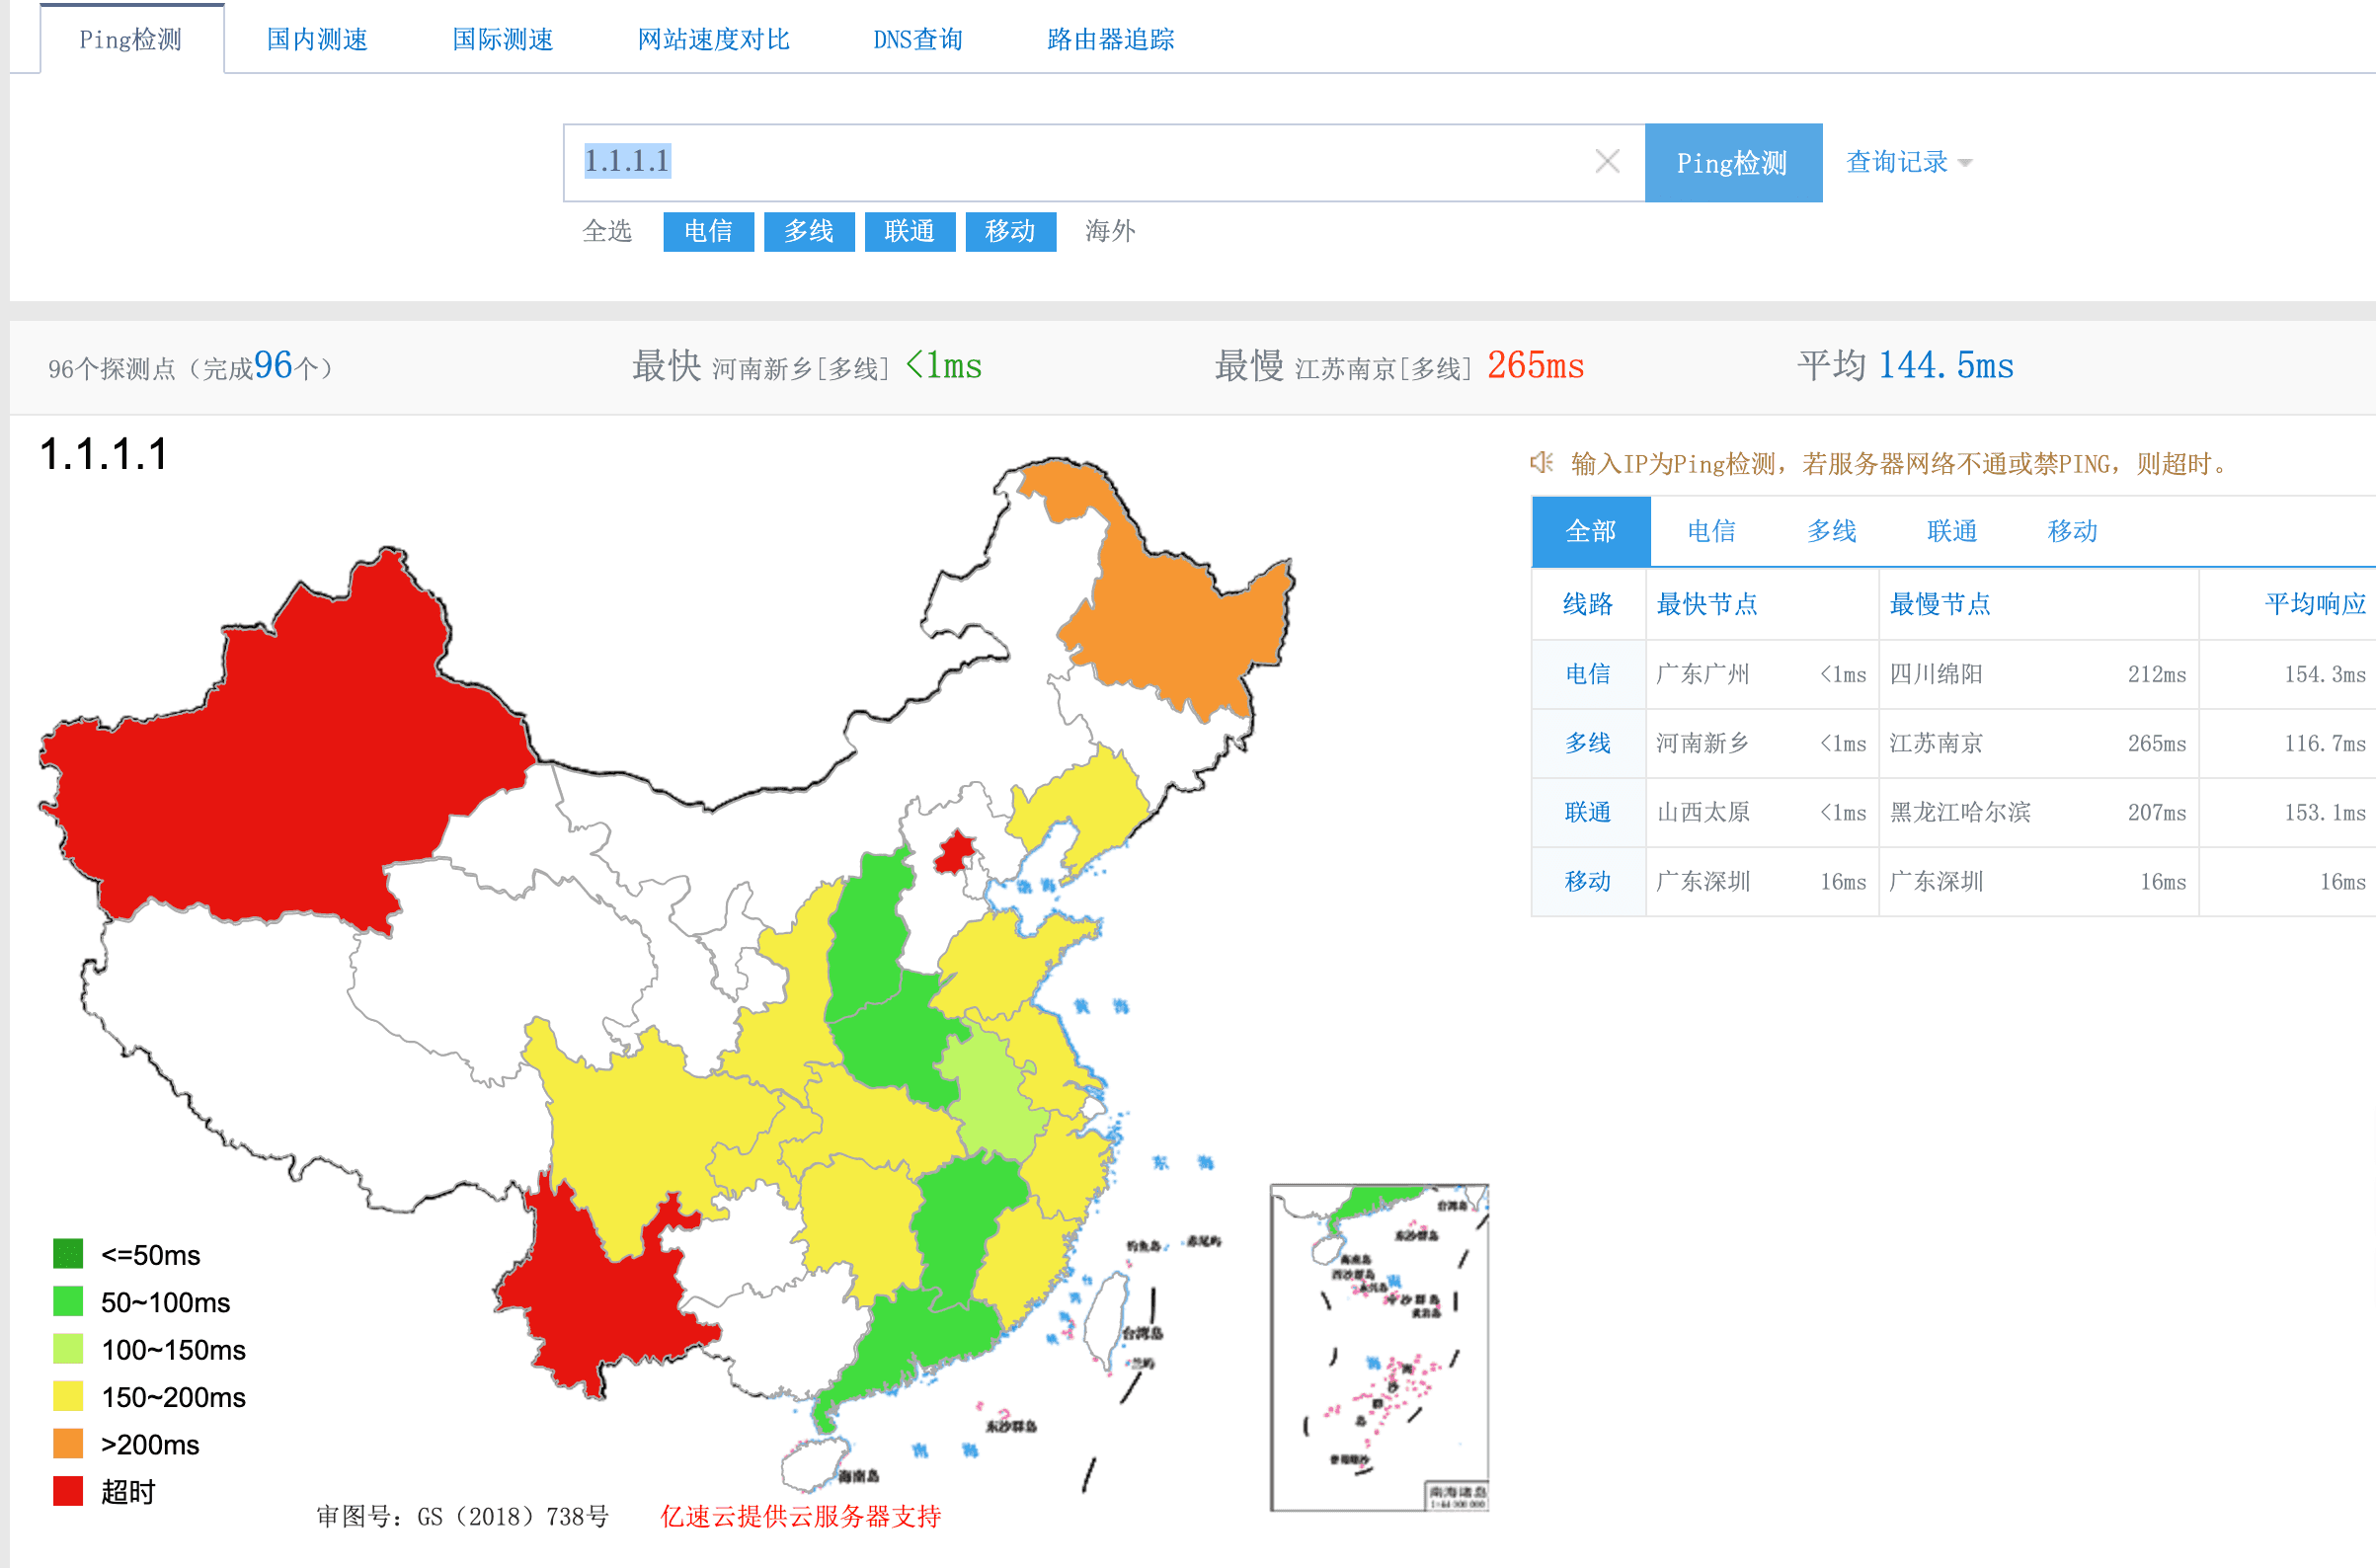Clear the IP input with the X icon
The image size is (2376, 1568).
(x=1607, y=161)
